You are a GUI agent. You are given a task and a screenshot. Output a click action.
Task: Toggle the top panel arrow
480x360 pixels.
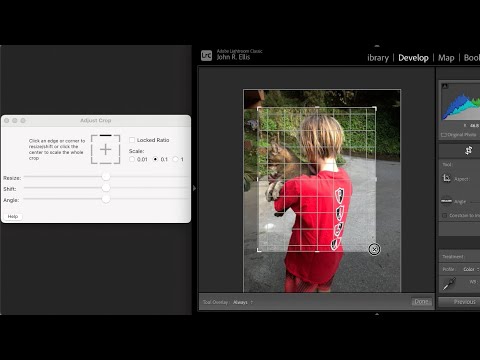(377, 46)
